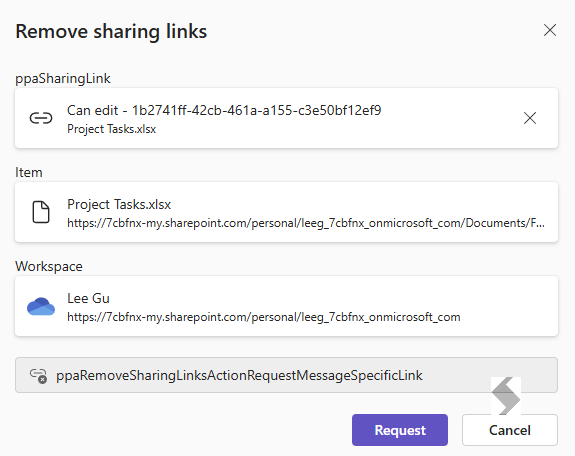Viewport: 575px width, 456px height.
Task: Click the Remove sharing links dialog heading
Action: point(111,32)
